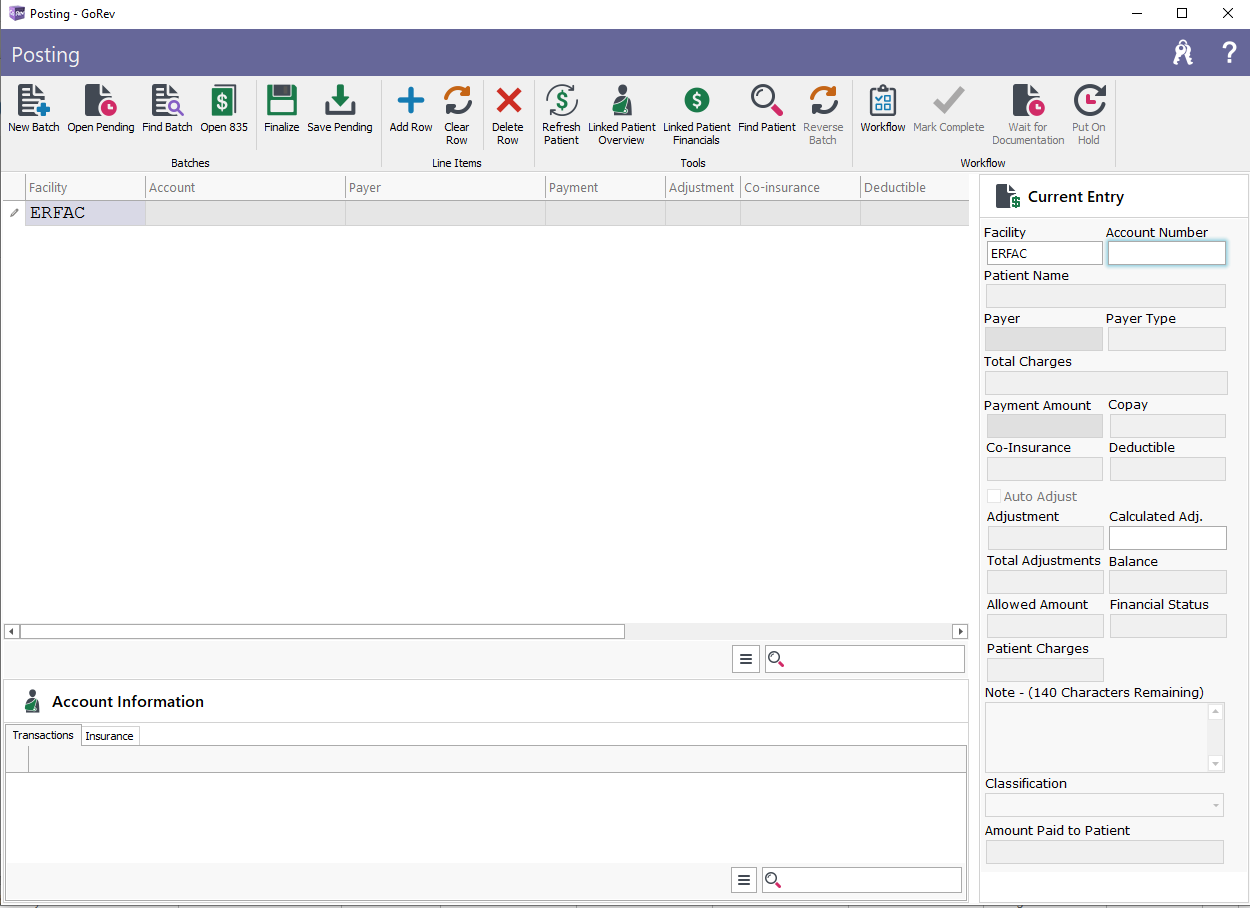The image size is (1250, 908).
Task: Click the Account Number field
Action: (1166, 253)
